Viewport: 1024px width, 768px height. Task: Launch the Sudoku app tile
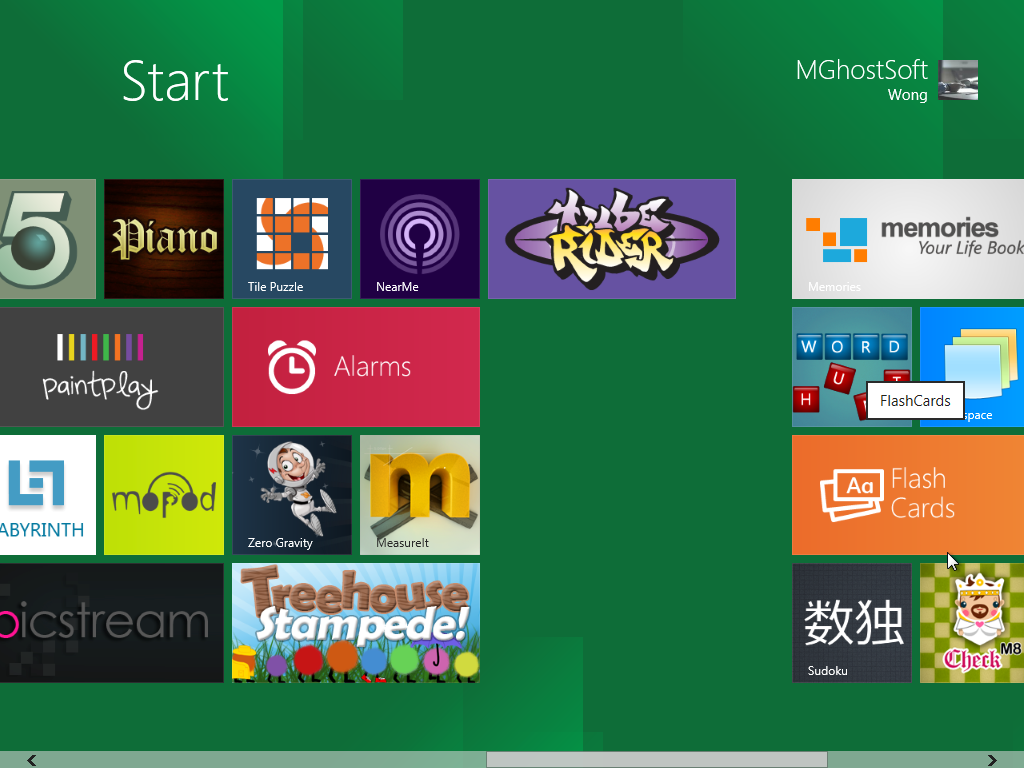[852, 623]
